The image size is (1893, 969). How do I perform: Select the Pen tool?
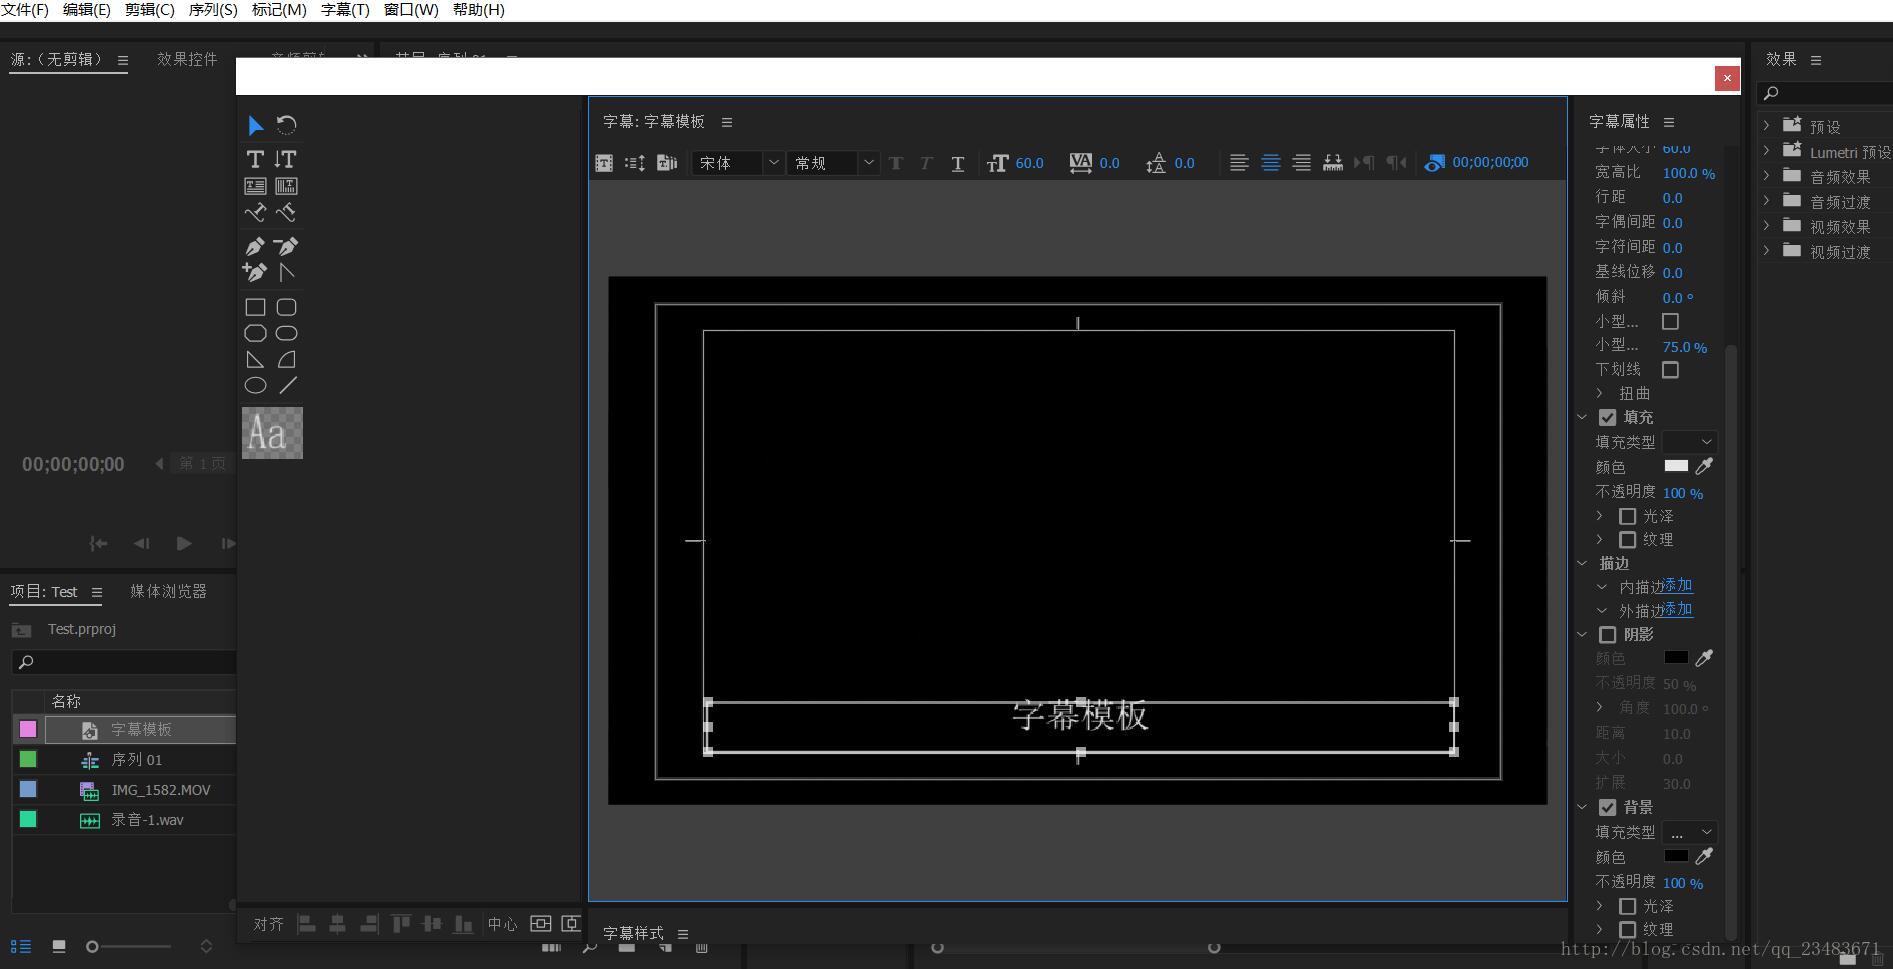coord(255,246)
